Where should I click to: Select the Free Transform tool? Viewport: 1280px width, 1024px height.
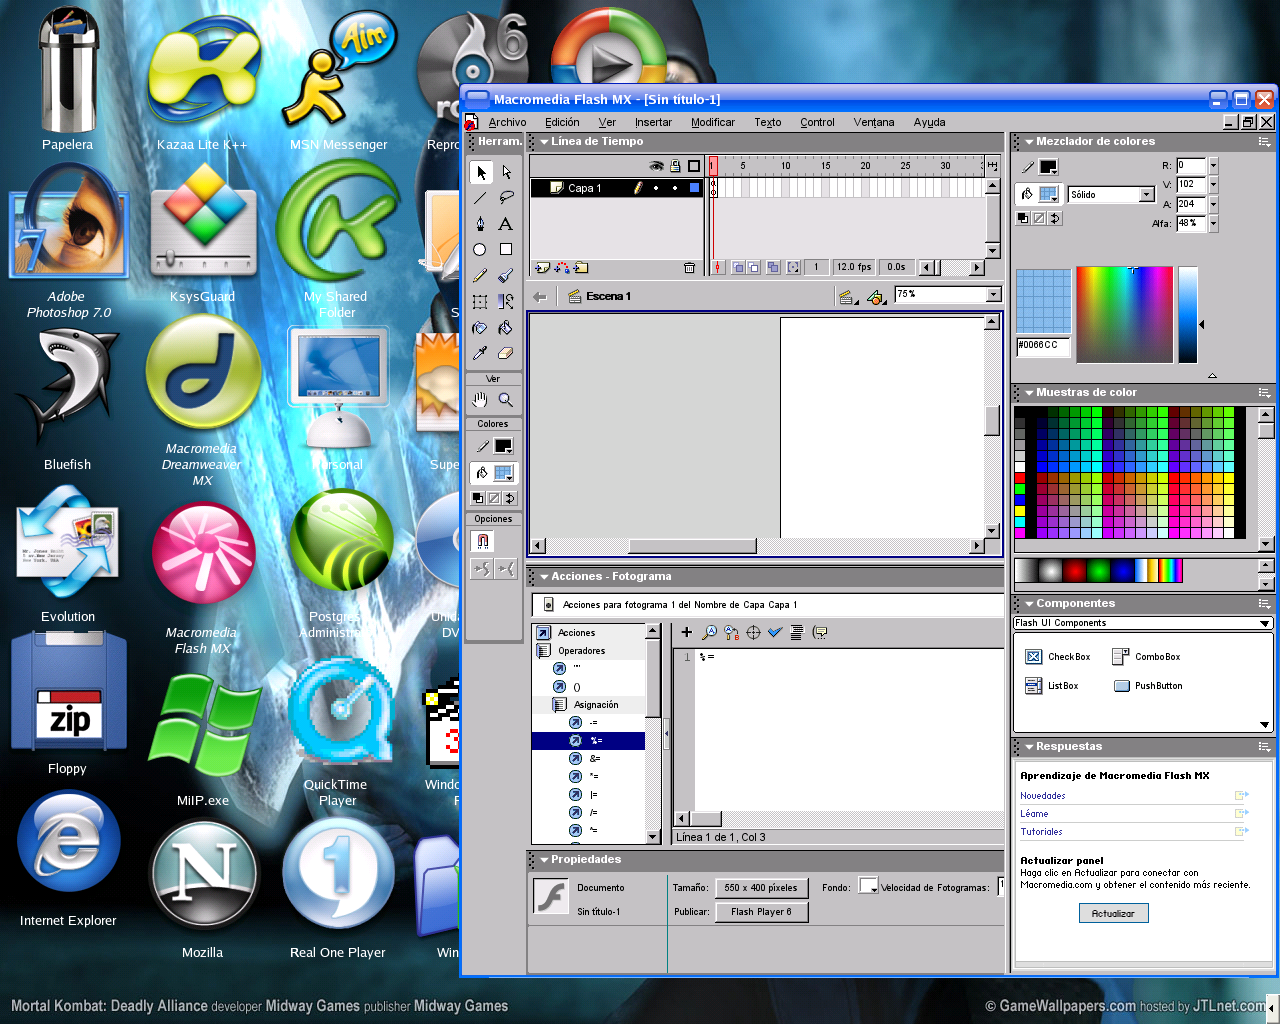tap(481, 301)
